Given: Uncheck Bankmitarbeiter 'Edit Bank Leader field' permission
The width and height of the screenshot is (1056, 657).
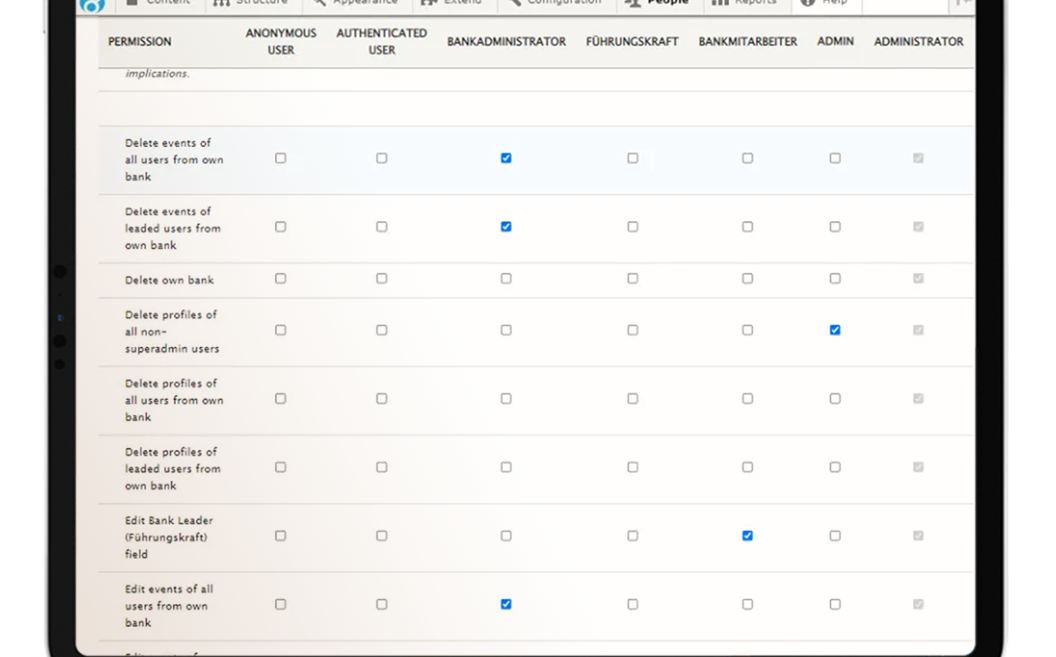Looking at the screenshot, I should pyautogui.click(x=747, y=535).
